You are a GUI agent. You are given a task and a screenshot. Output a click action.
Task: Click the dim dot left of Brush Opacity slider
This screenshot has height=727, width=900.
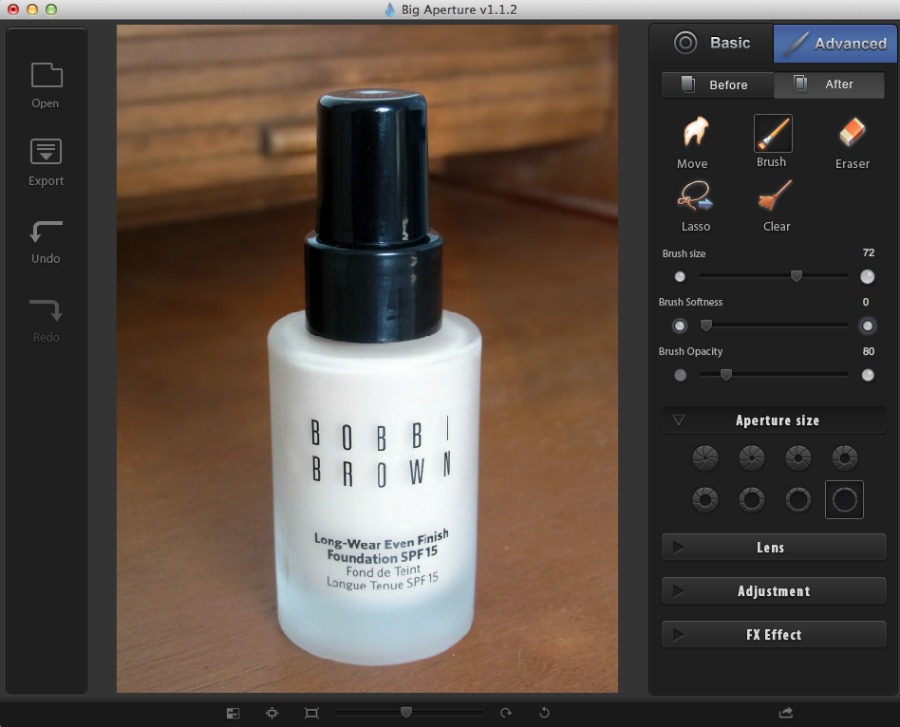680,375
